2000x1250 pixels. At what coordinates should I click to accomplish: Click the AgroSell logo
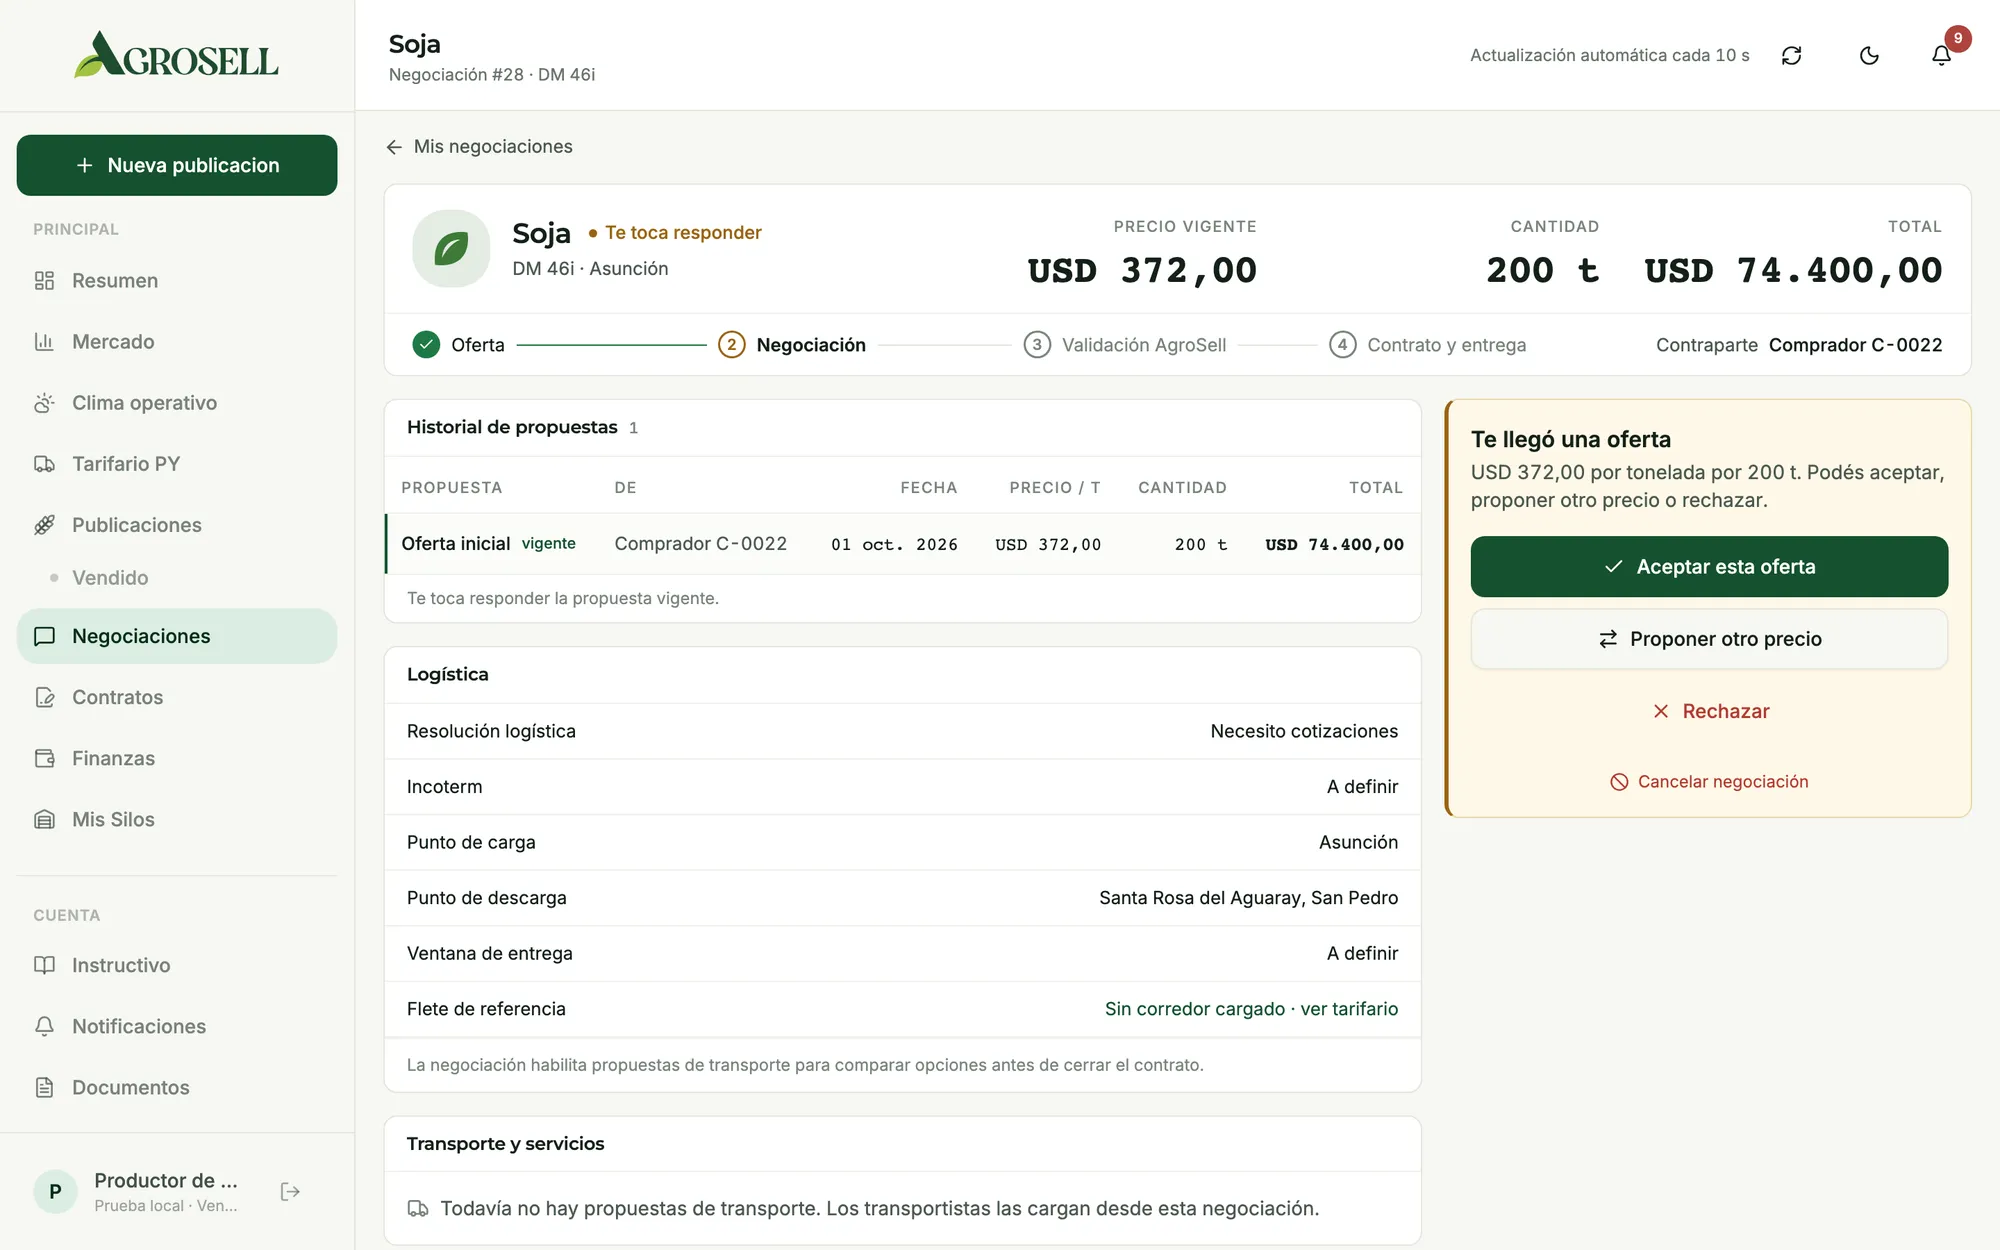[176, 55]
